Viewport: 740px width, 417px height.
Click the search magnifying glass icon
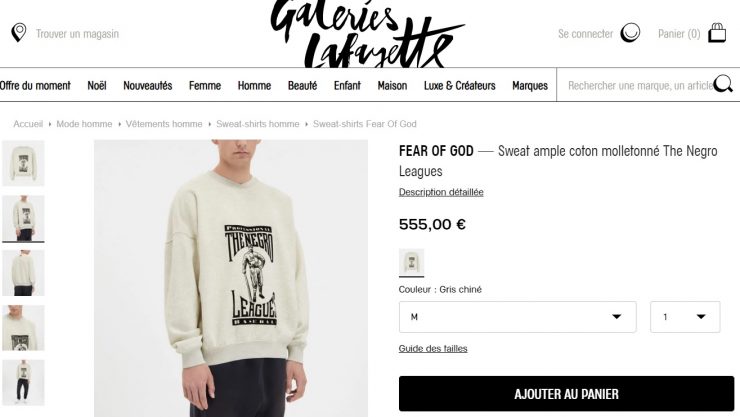pyautogui.click(x=723, y=84)
